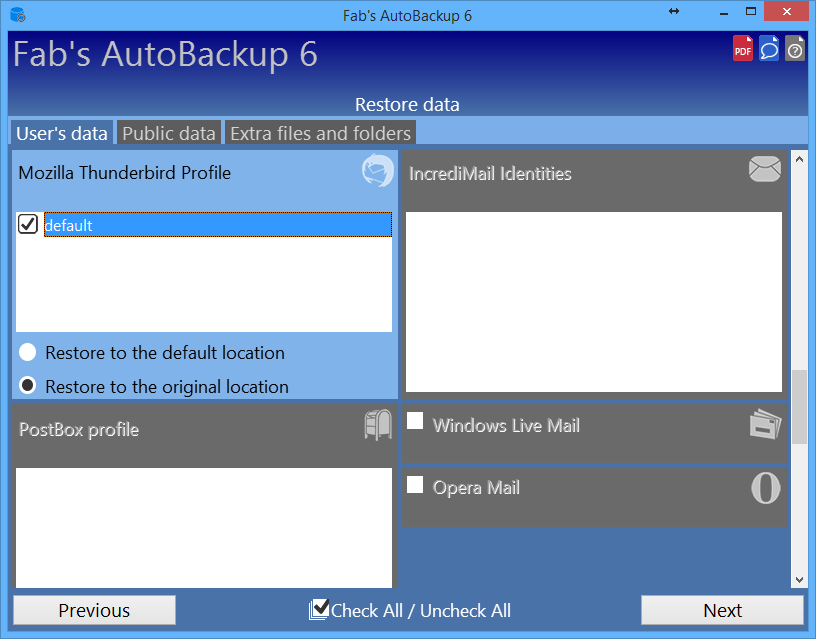This screenshot has height=639, width=816.
Task: Uncheck the default Thunderbird profile checkbox
Action: point(28,224)
